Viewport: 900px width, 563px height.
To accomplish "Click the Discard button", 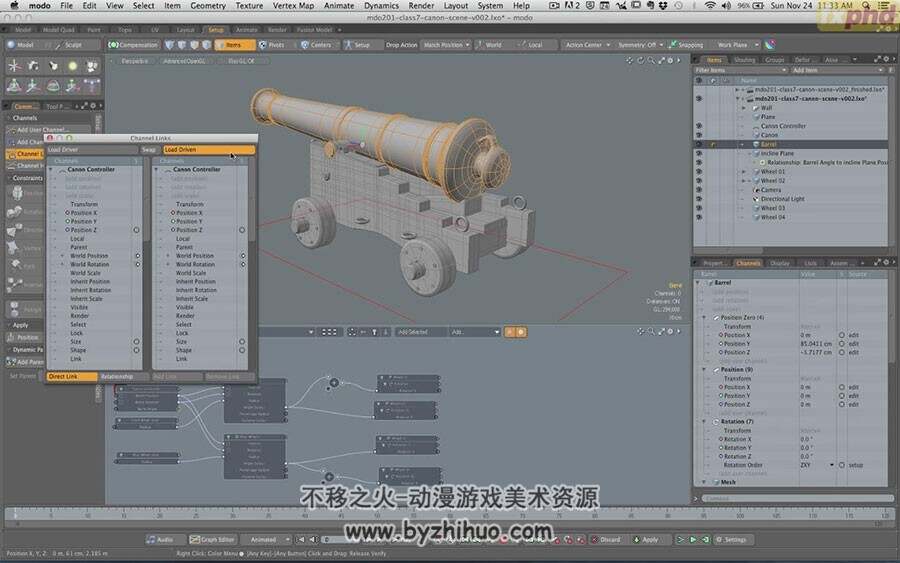I will [607, 540].
